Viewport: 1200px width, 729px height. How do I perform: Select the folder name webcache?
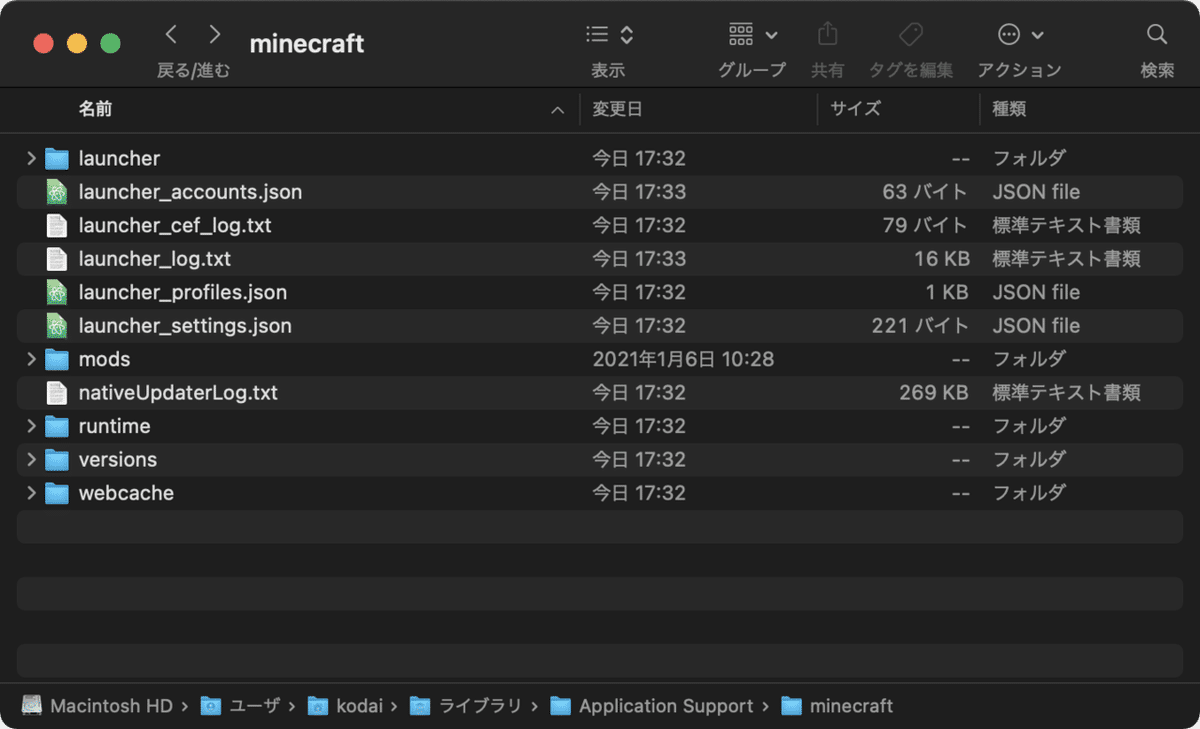pyautogui.click(x=126, y=492)
